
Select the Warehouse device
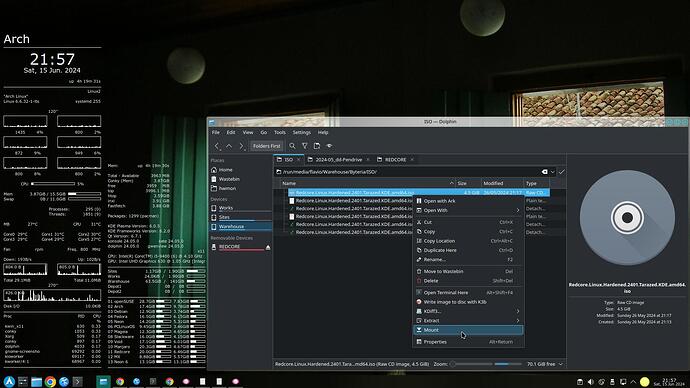point(241,227)
